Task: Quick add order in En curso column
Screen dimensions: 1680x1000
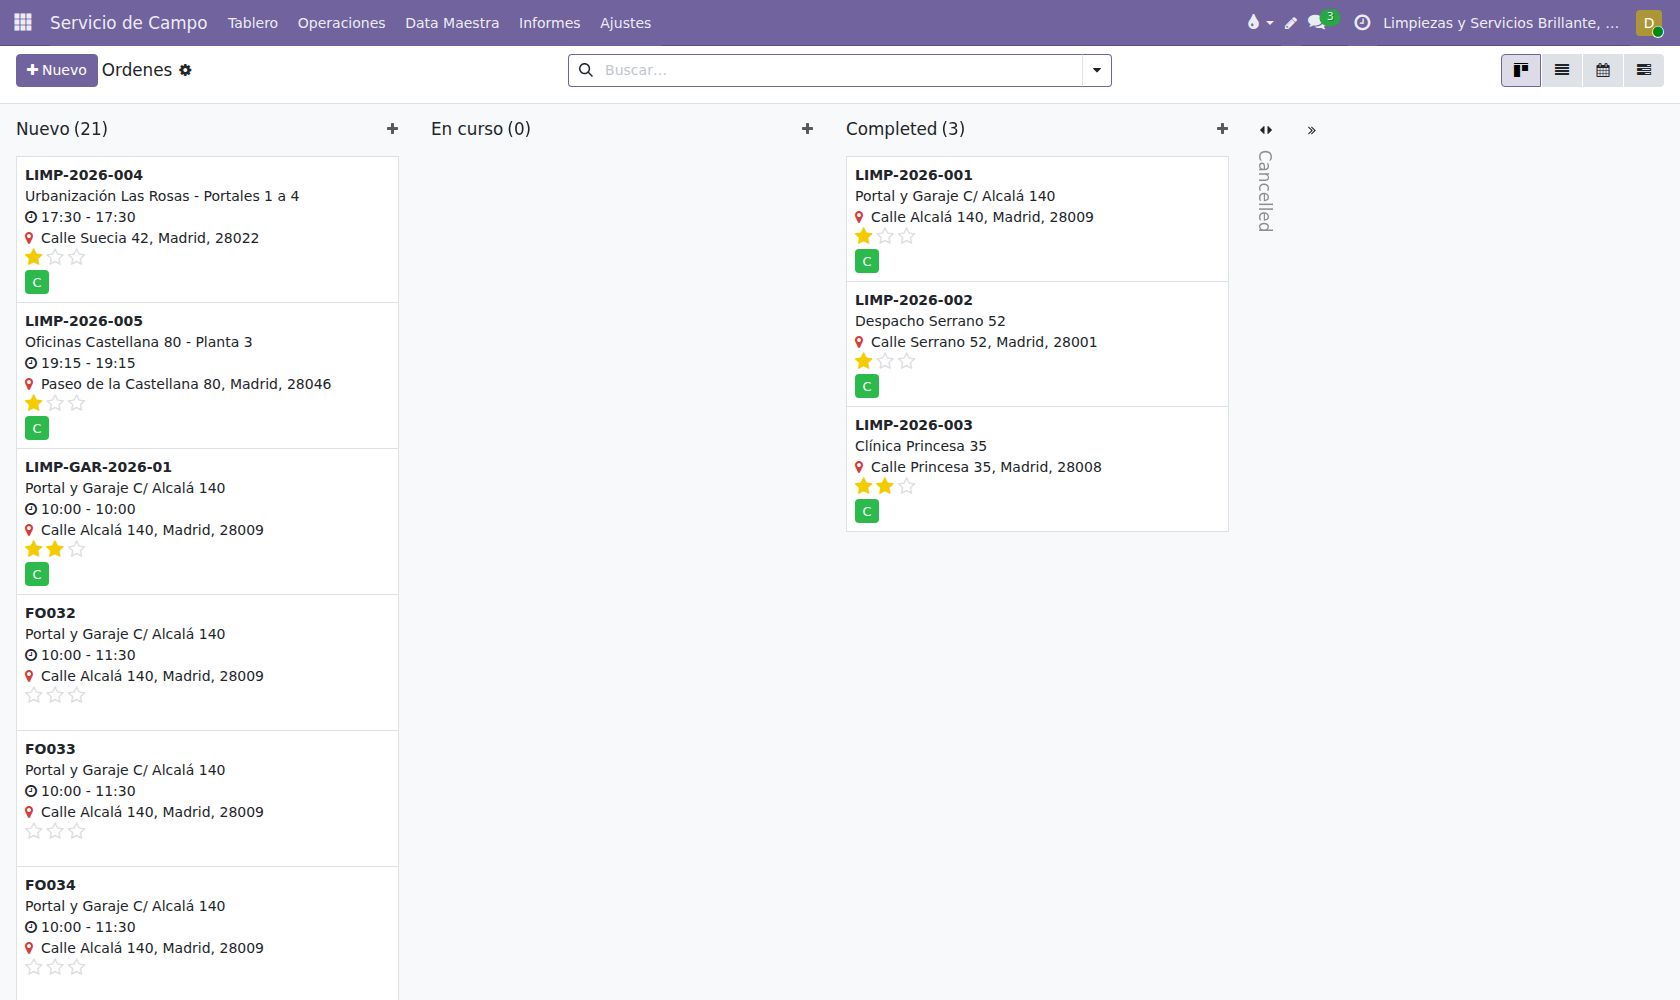Action: 807,129
